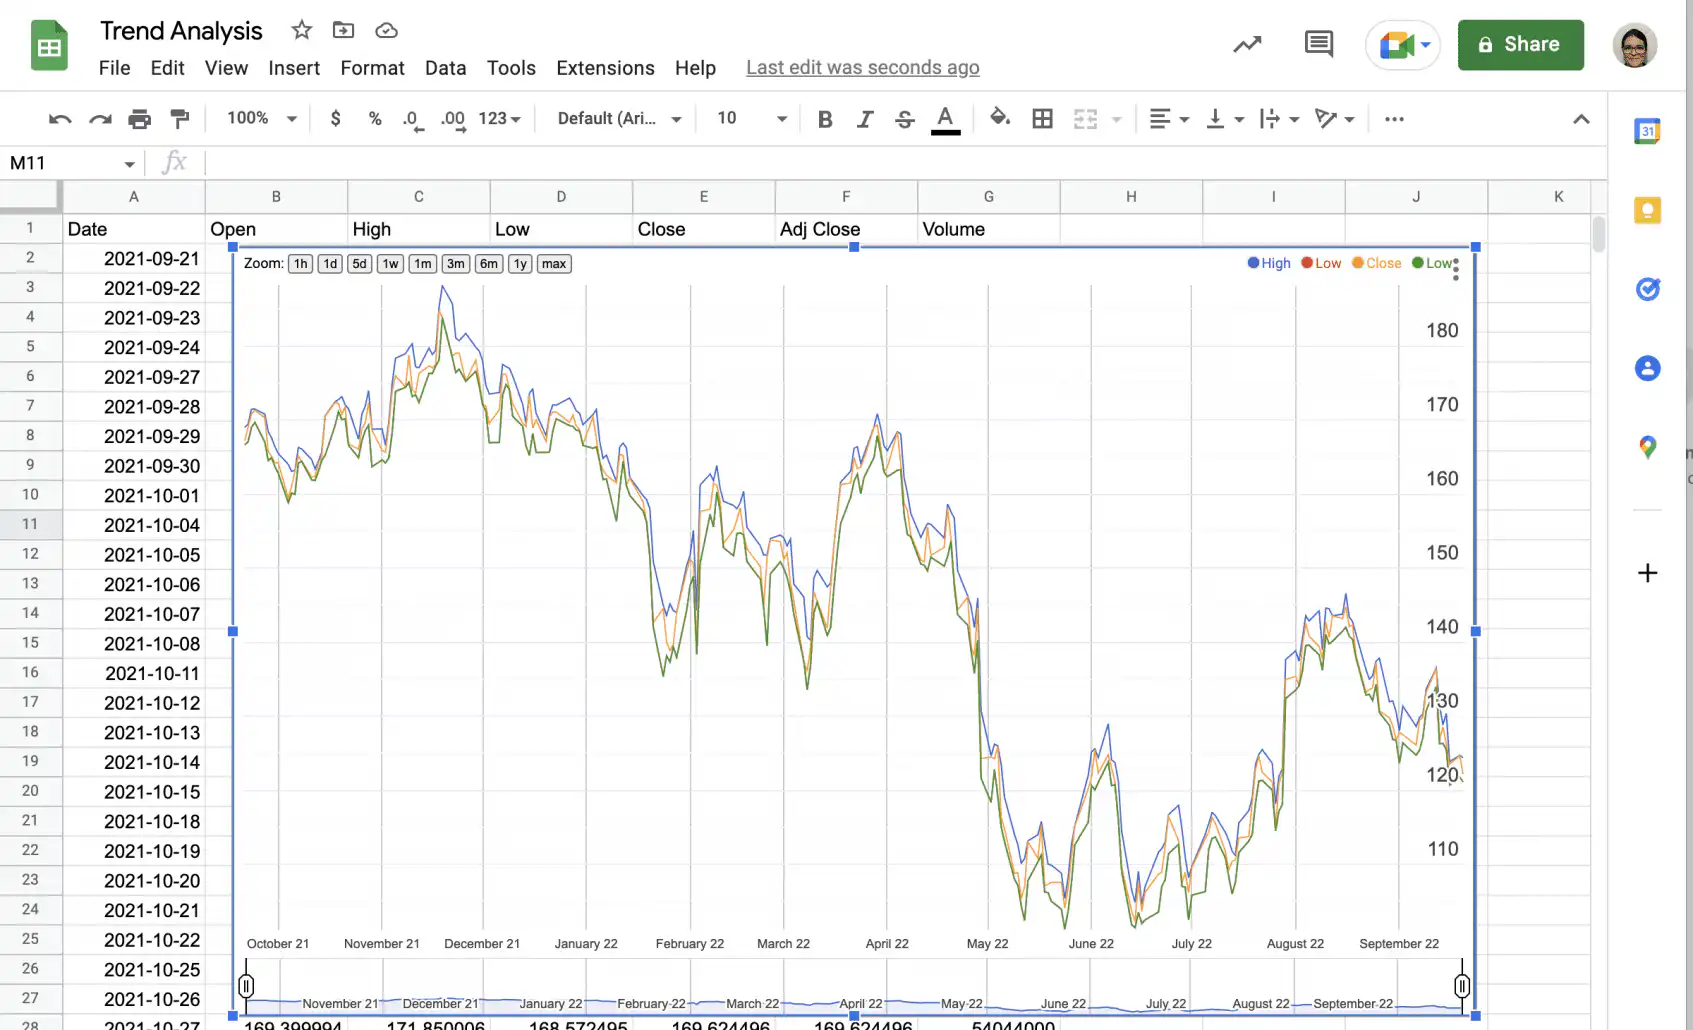Screen dimensions: 1693x1030
Task: Set chart zoom to max
Action: 554,264
